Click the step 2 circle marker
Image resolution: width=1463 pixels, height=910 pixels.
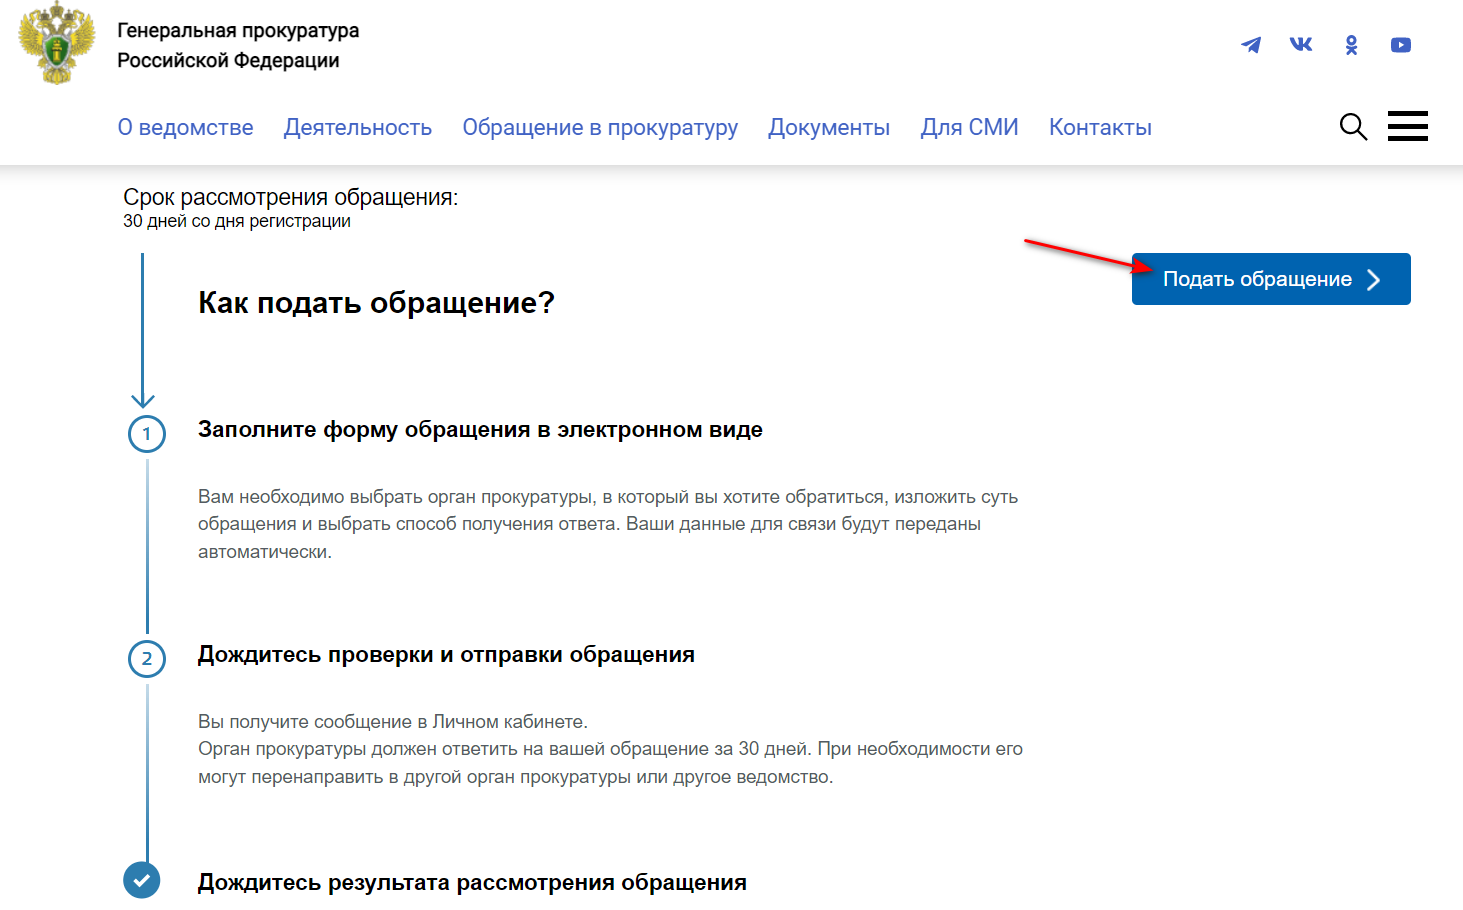tap(147, 659)
